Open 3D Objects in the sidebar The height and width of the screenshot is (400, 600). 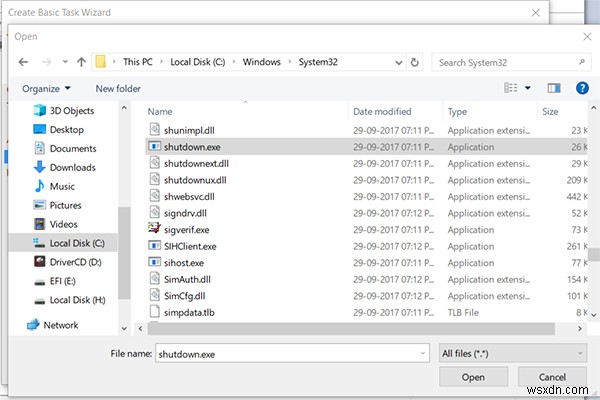70,111
